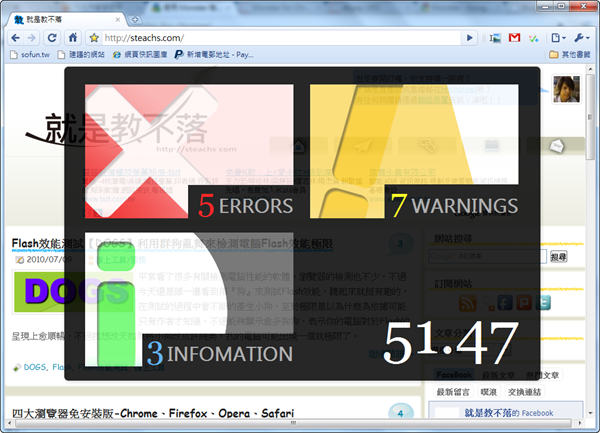Click the DOGS tag link
This screenshot has width=600, height=433.
(x=35, y=367)
